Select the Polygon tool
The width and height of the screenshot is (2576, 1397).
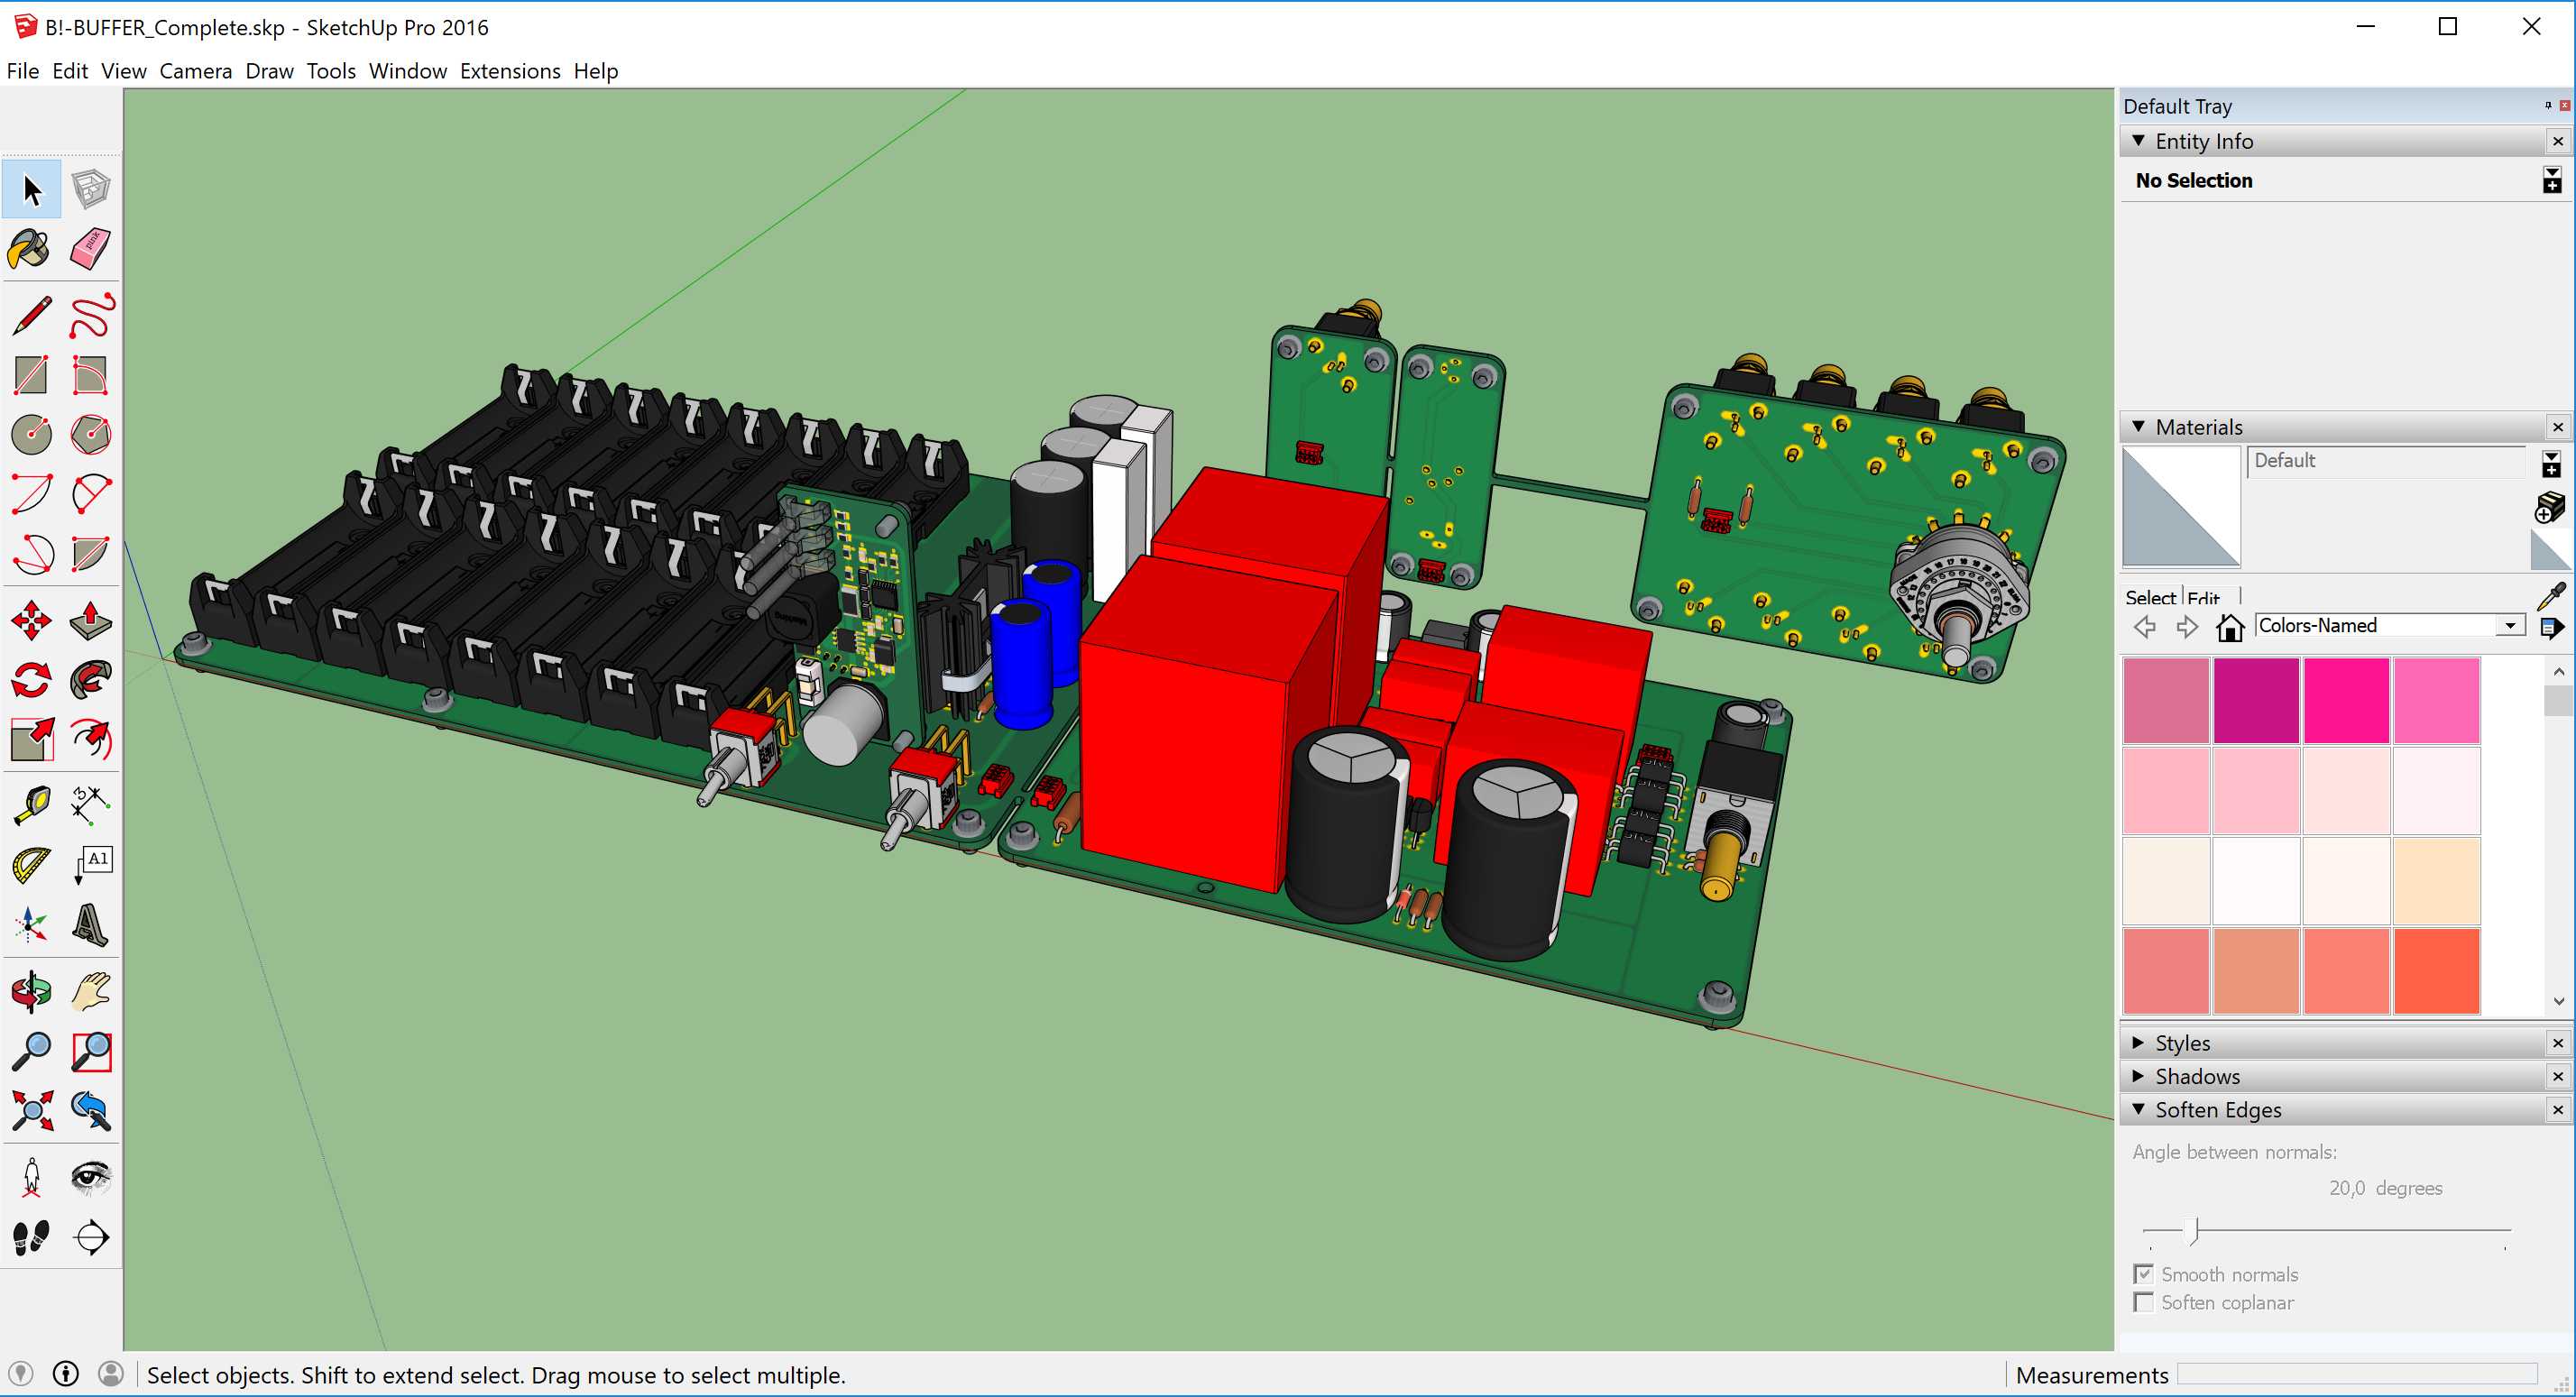[x=91, y=434]
